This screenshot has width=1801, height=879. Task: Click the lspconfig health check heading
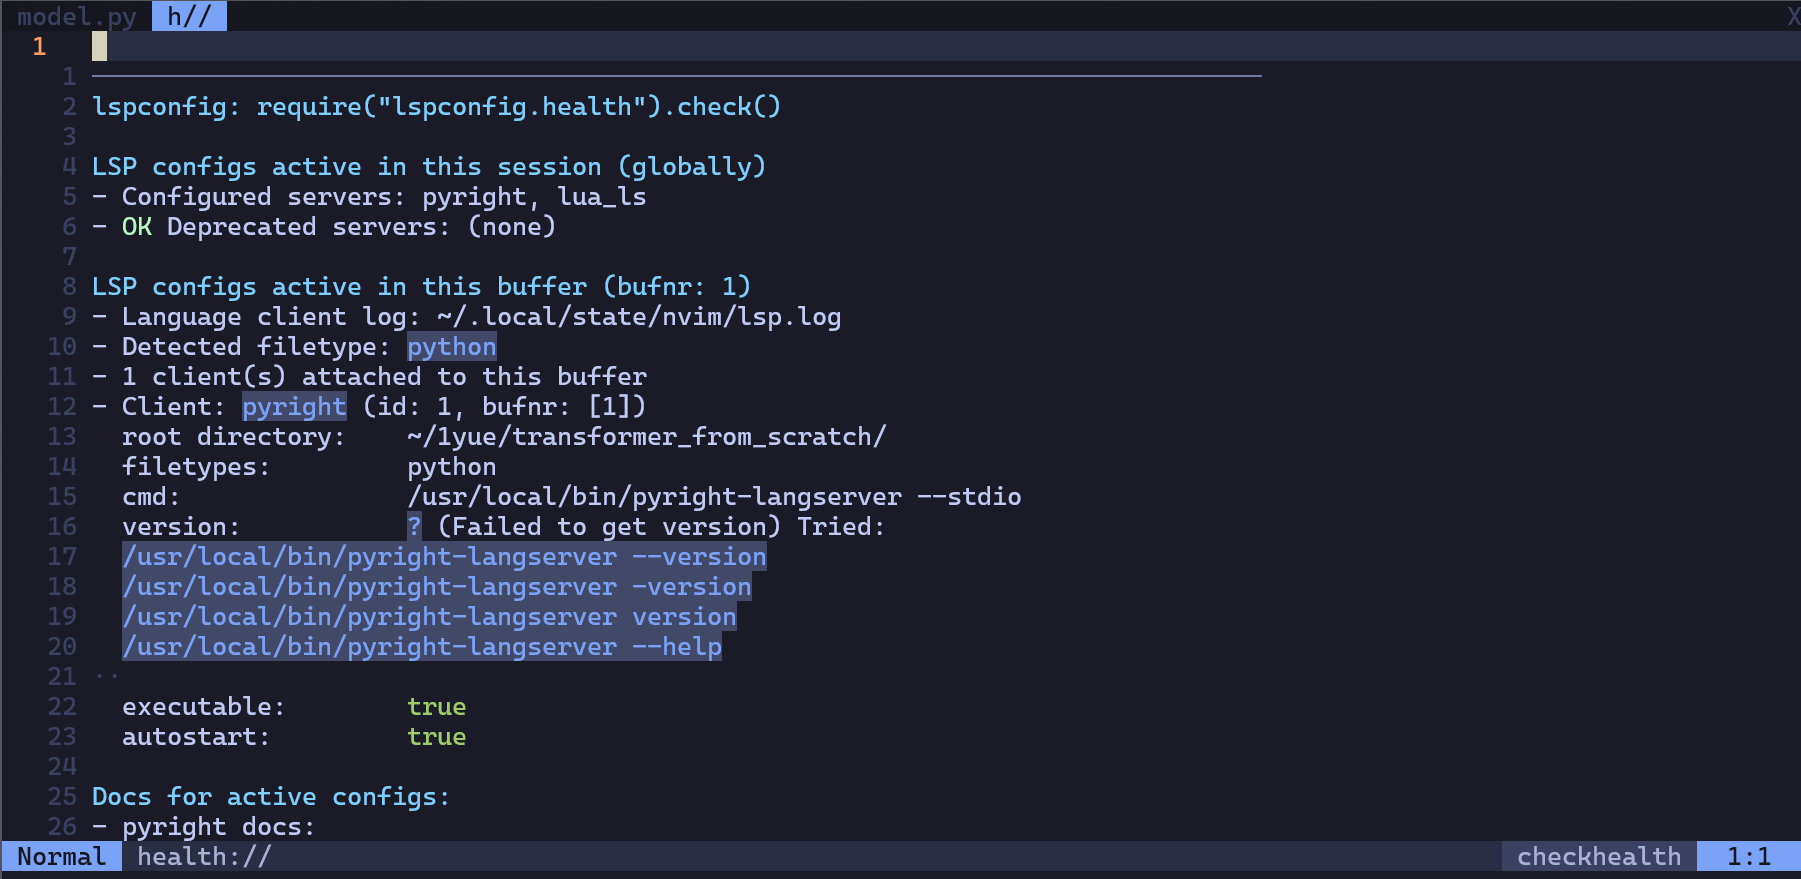[x=436, y=107]
